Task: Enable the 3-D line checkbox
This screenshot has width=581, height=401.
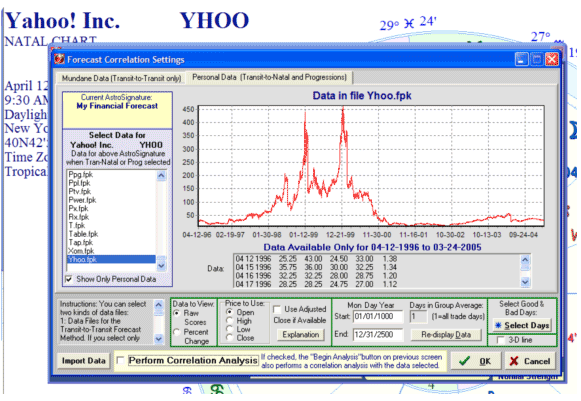Action: (x=500, y=340)
